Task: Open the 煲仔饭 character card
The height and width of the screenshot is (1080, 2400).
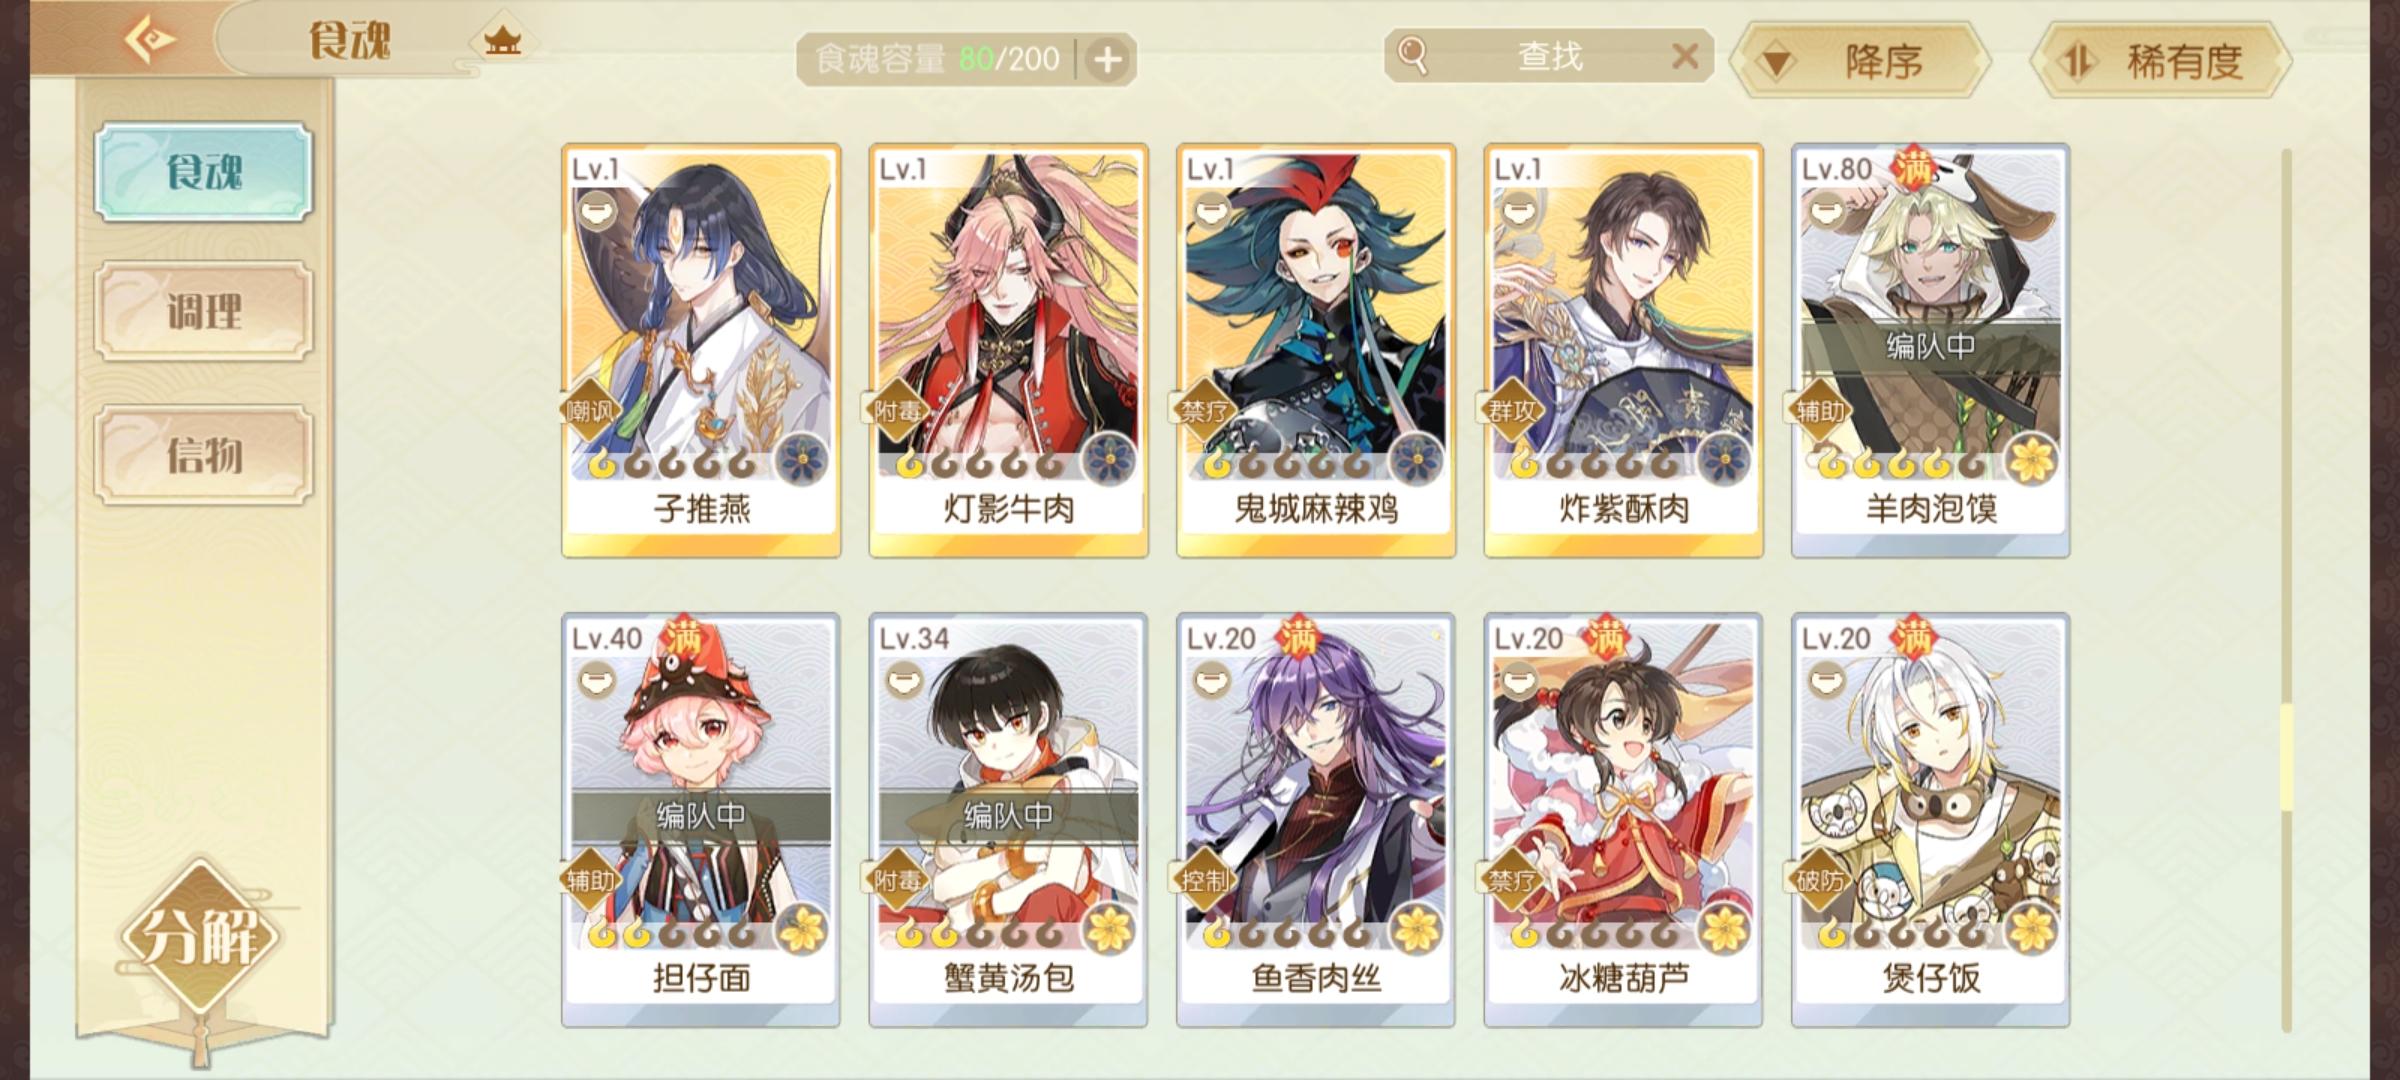Action: 1931,820
